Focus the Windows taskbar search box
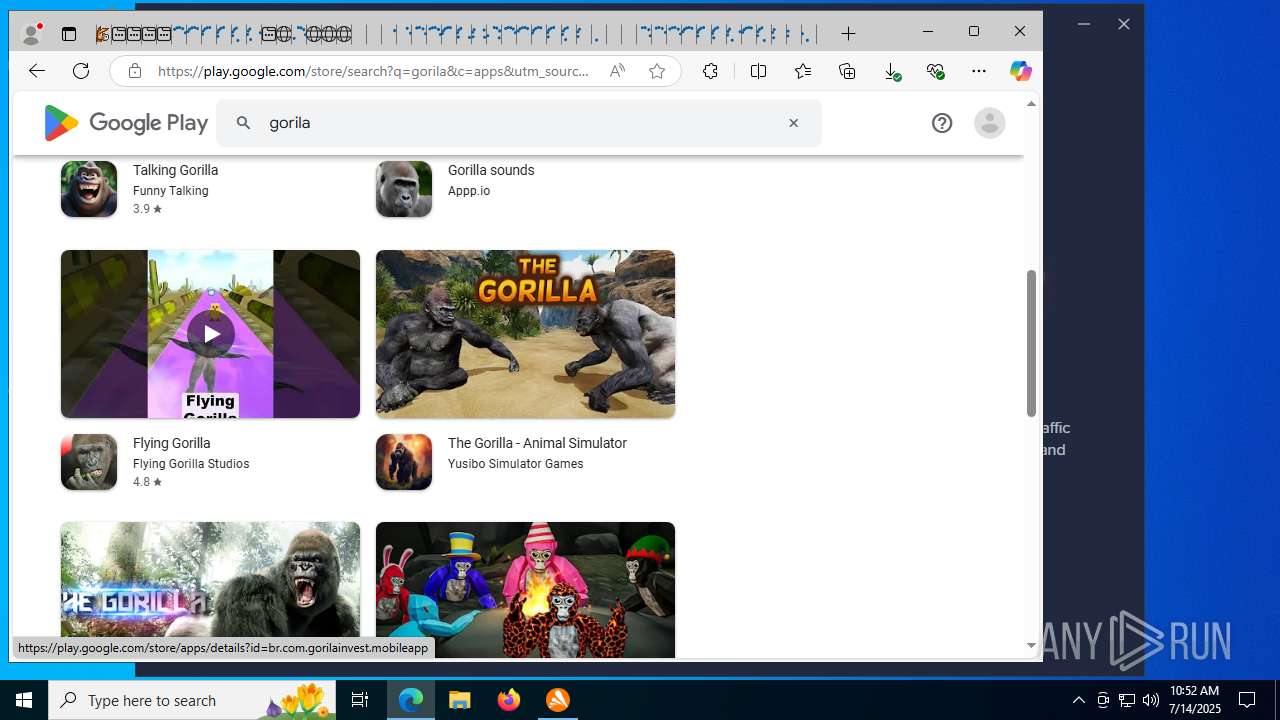The image size is (1280, 720). (x=192, y=700)
